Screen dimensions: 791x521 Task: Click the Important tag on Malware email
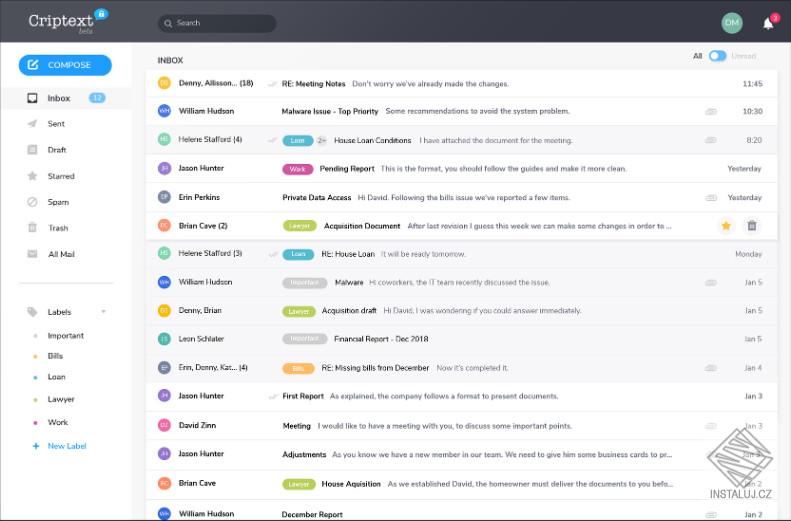pyautogui.click(x=305, y=283)
